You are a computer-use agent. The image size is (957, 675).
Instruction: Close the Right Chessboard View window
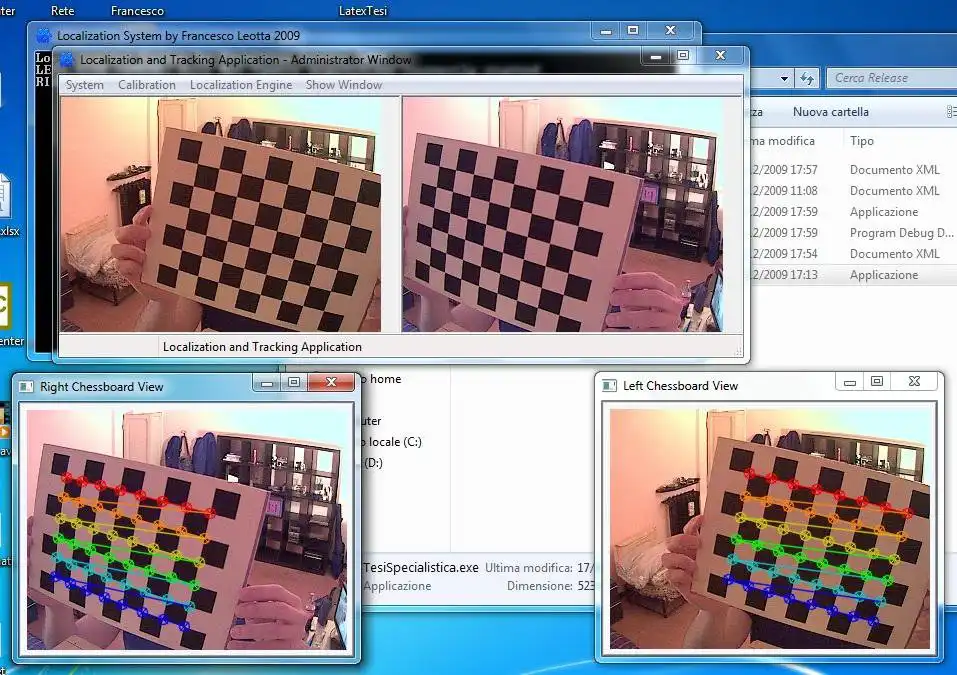331,383
